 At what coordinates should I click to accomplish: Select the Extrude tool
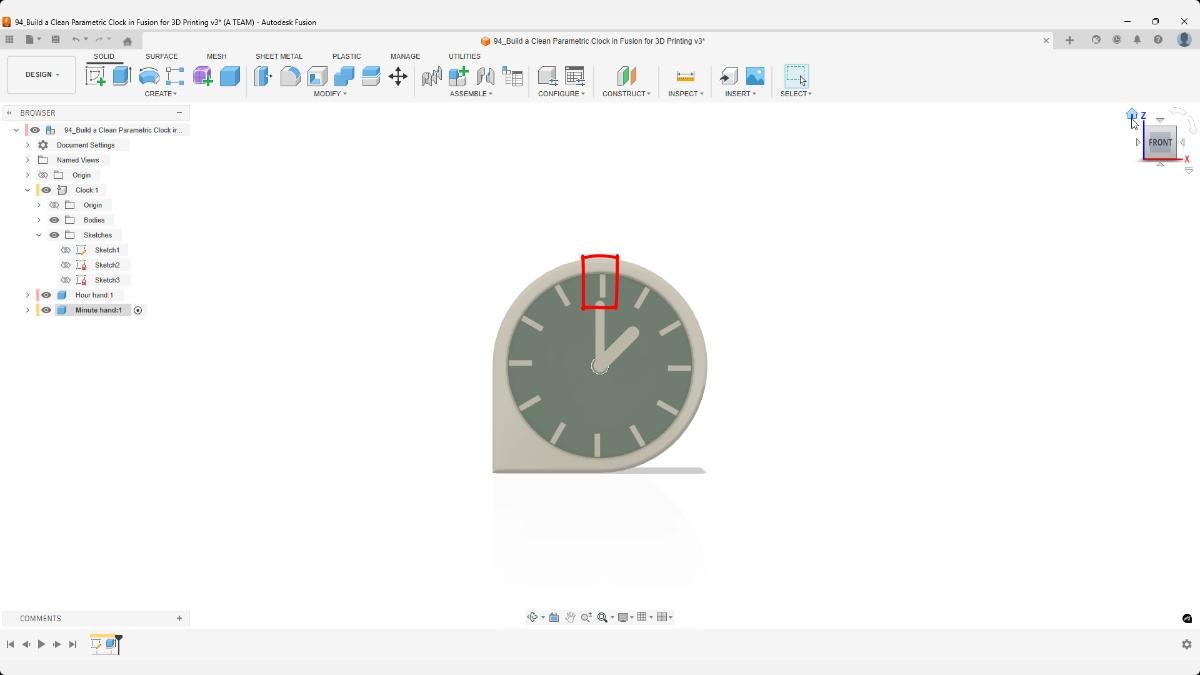pos(120,76)
